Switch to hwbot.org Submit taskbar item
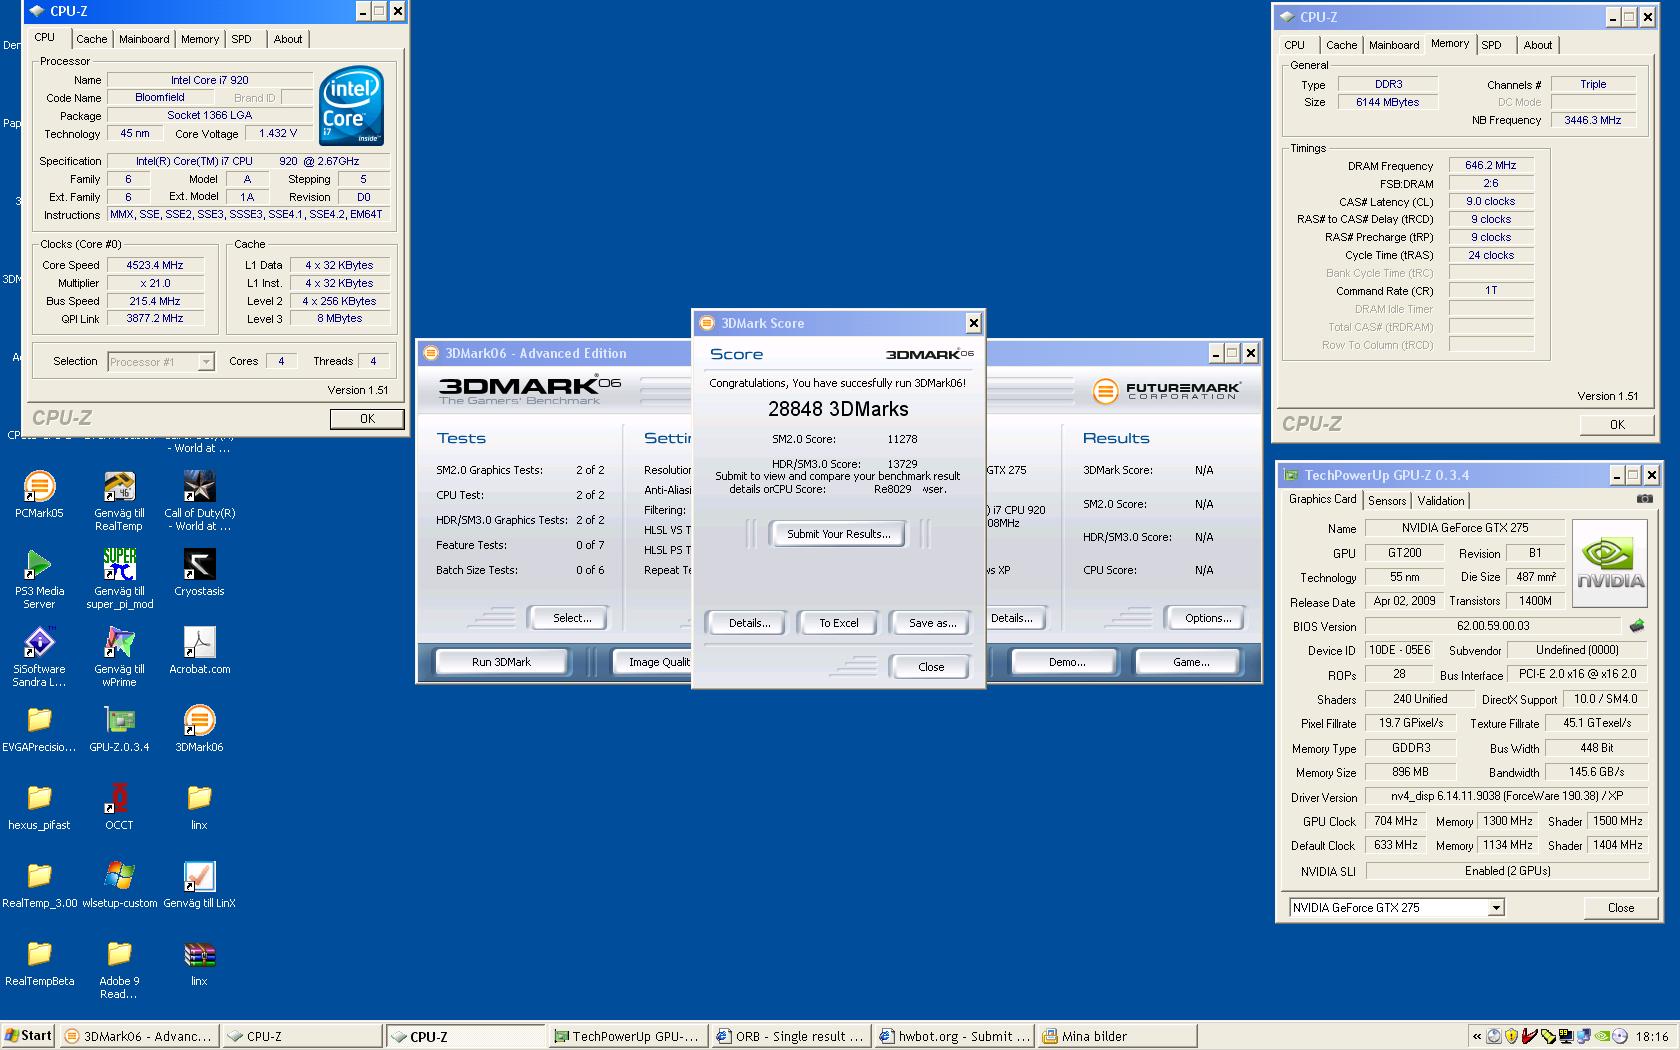 point(953,1036)
